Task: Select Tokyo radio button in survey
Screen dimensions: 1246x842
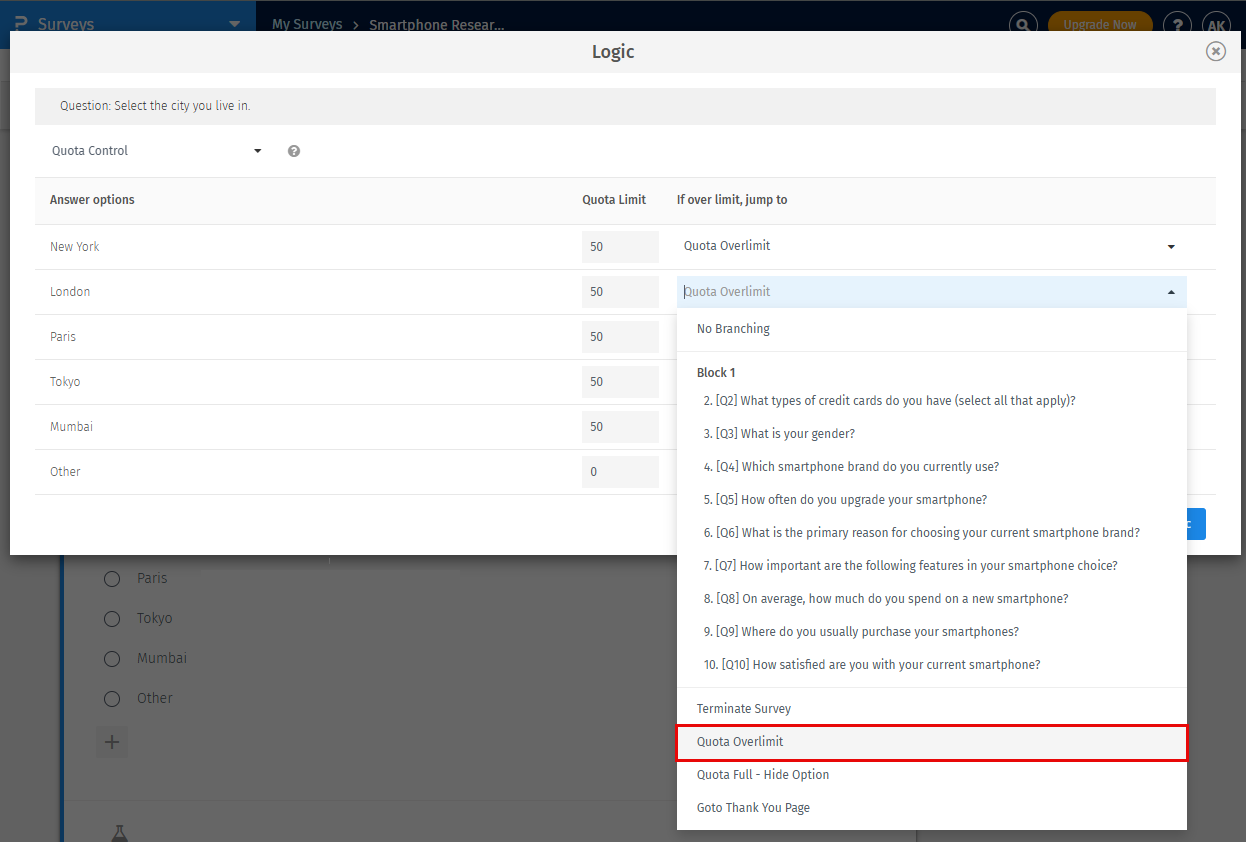Action: coord(112,619)
